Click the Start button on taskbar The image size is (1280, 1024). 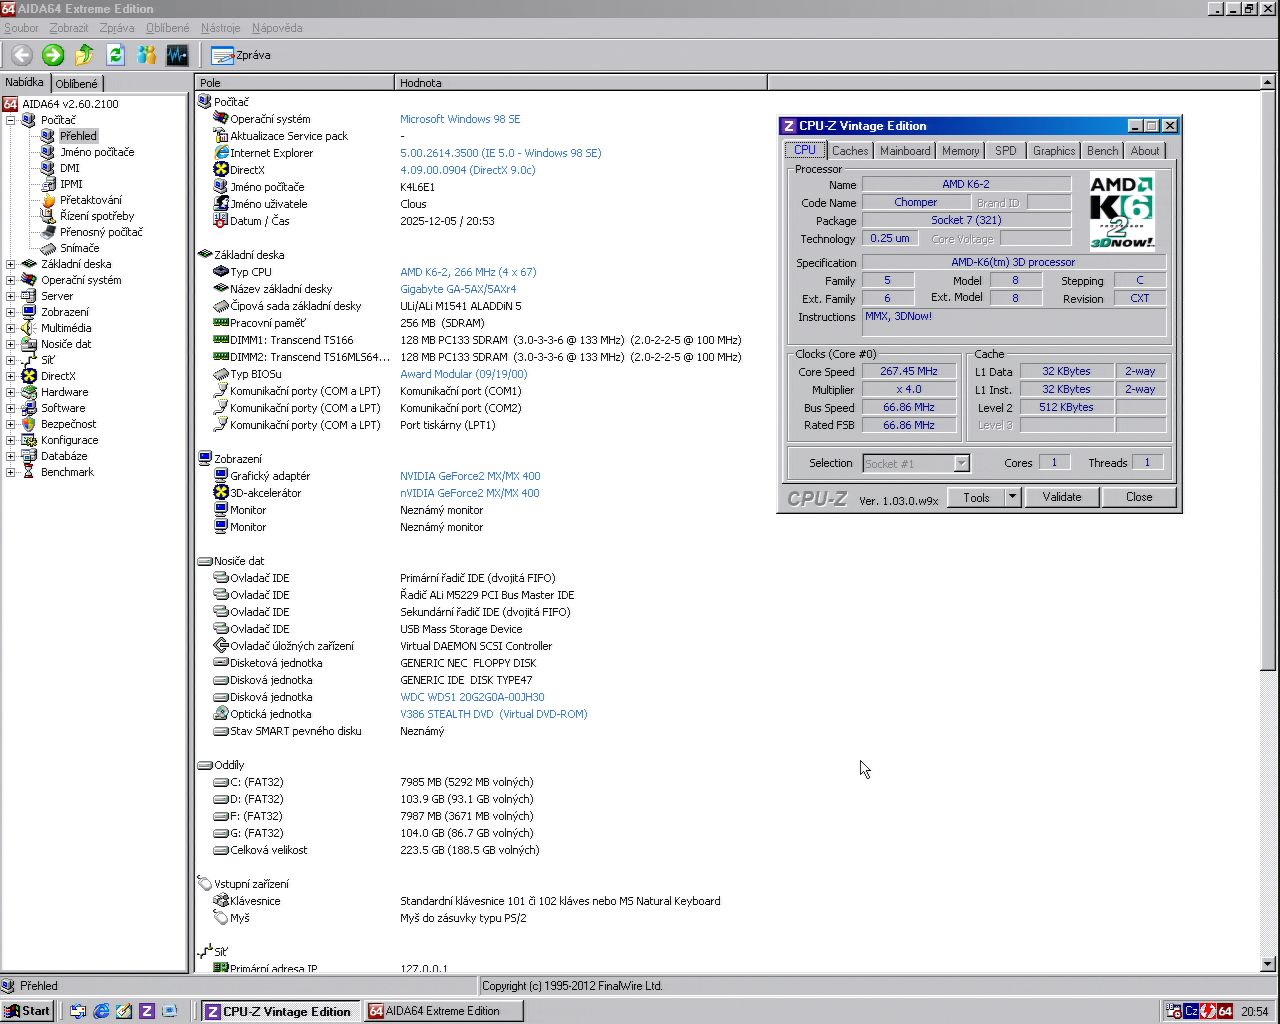(28, 1011)
